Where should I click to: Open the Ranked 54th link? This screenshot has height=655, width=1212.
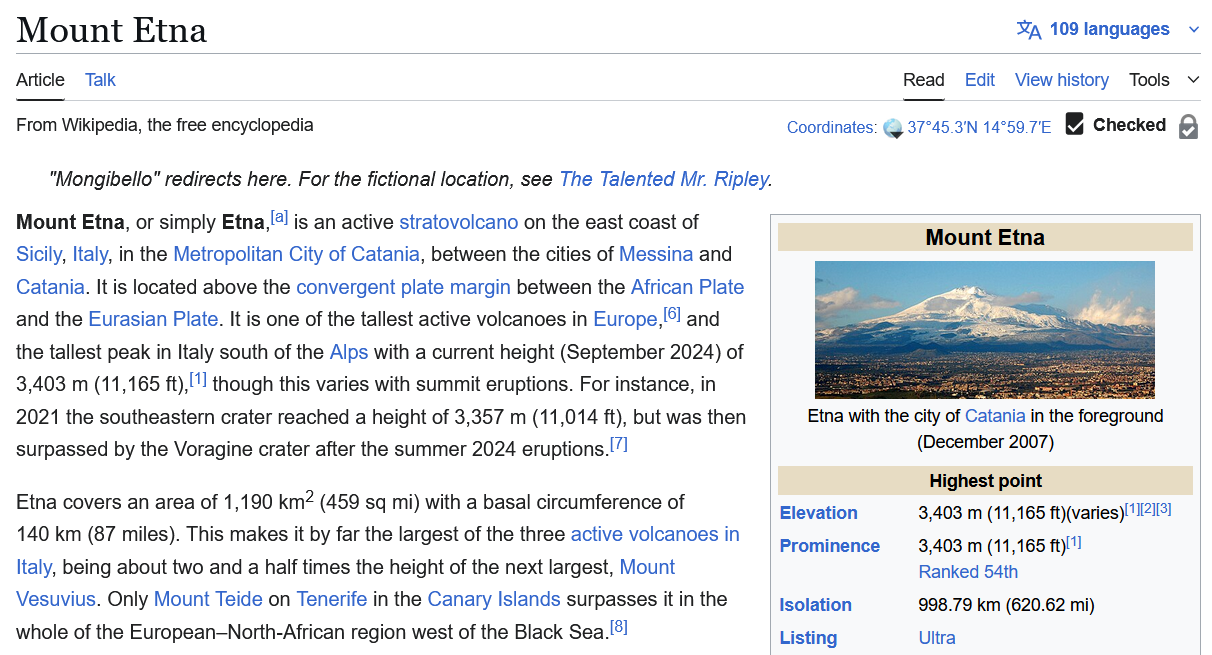(968, 572)
